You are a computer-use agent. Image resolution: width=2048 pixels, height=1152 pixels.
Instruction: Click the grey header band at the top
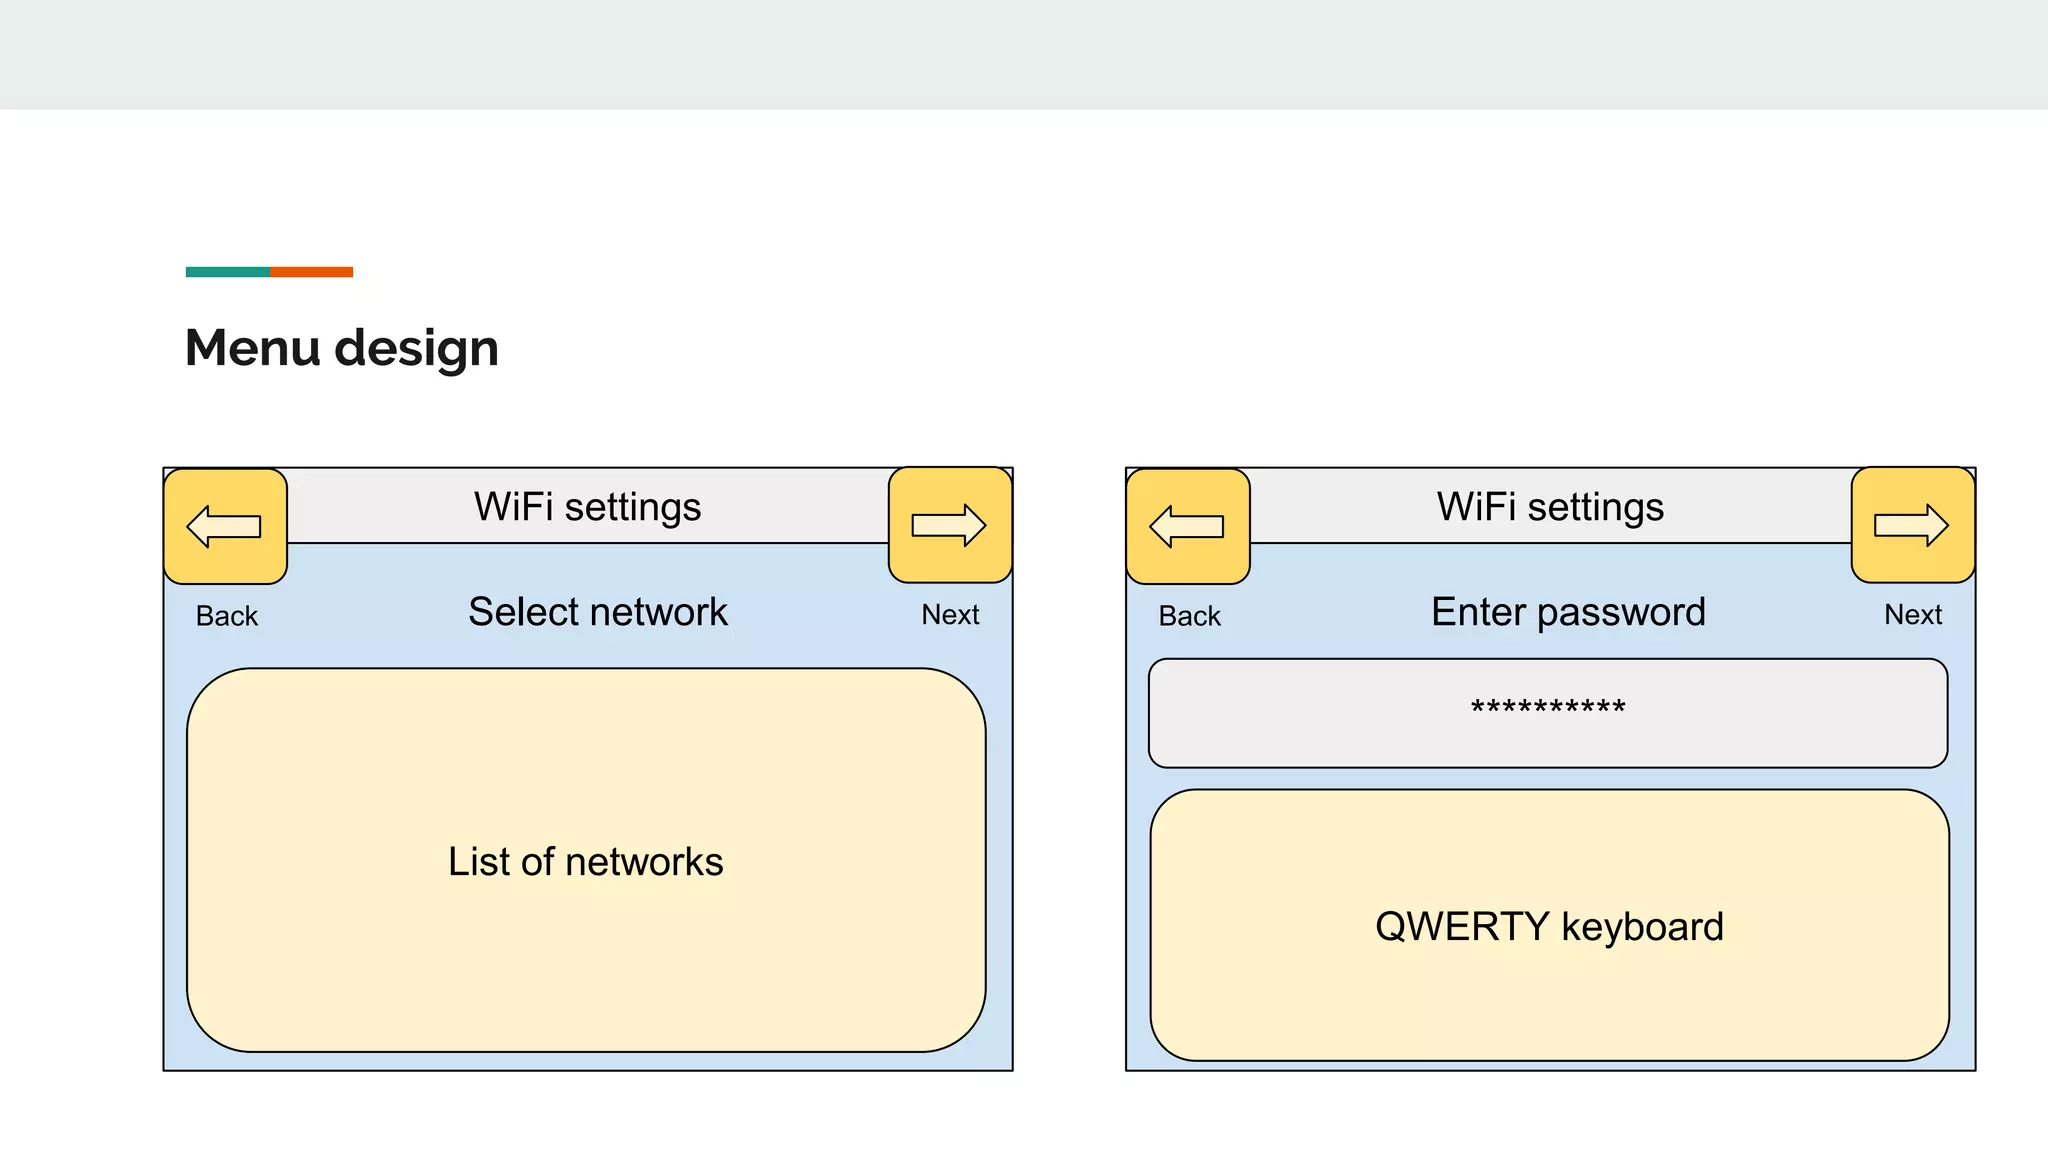pos(1024,54)
